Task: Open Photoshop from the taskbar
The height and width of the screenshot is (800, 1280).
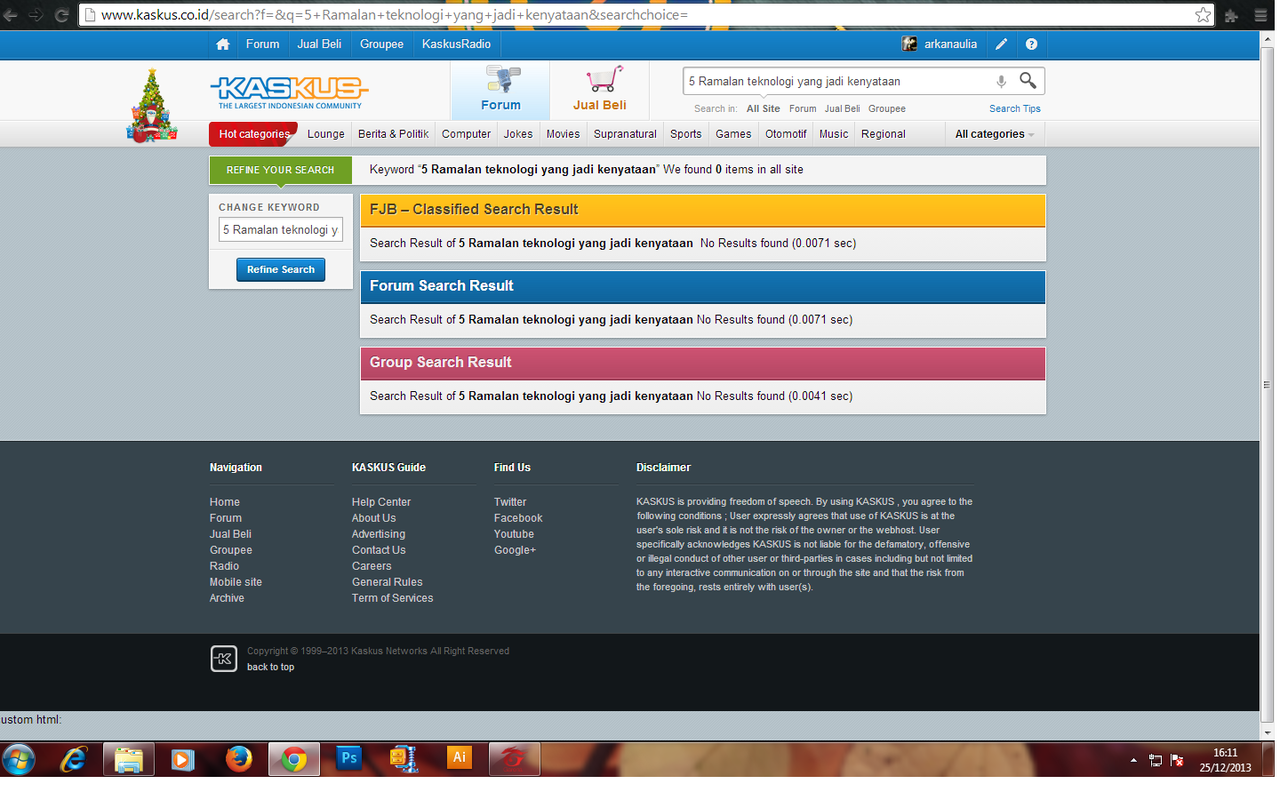Action: pyautogui.click(x=348, y=758)
